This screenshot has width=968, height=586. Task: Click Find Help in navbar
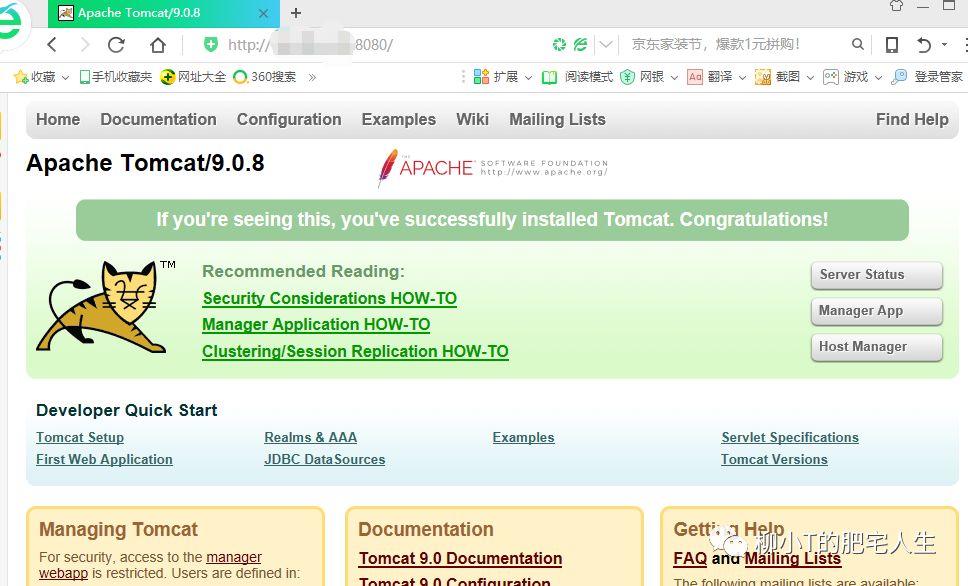tap(912, 119)
